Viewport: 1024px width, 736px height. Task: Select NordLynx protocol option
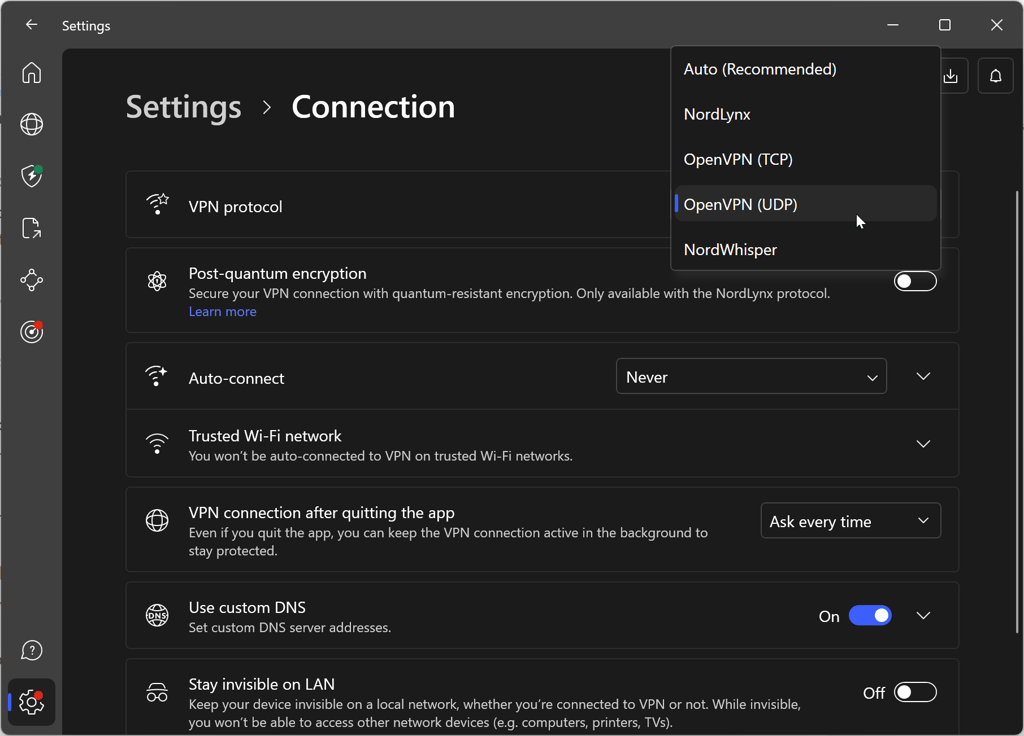pyautogui.click(x=805, y=114)
